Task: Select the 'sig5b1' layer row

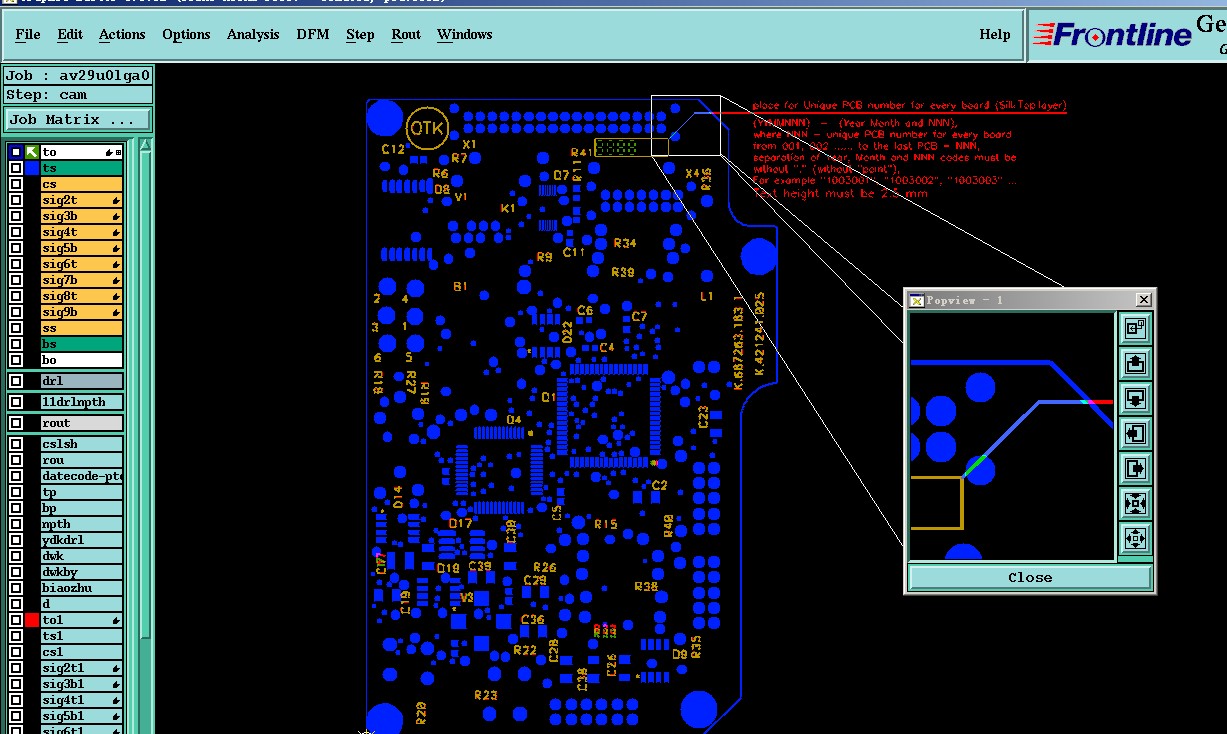Action: [x=82, y=716]
